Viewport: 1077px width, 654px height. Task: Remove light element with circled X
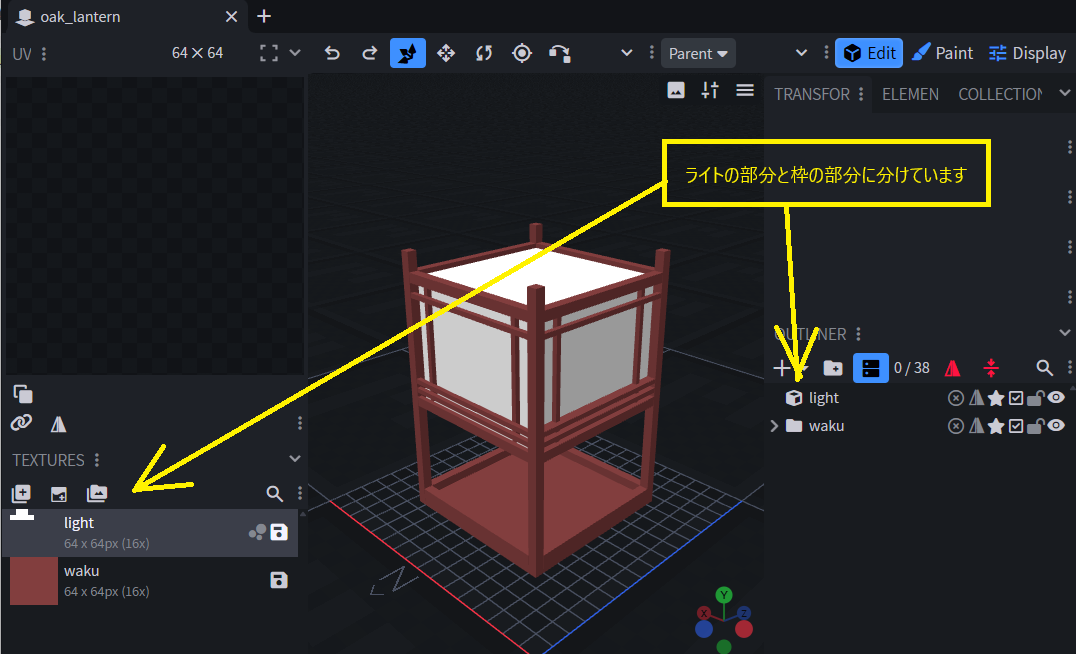click(955, 398)
